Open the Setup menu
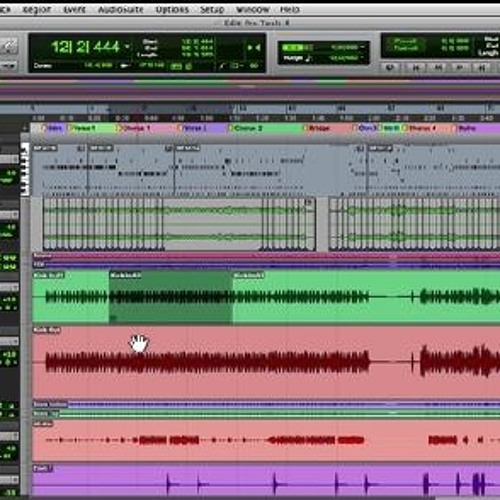Viewport: 500px width, 500px height. [x=212, y=10]
